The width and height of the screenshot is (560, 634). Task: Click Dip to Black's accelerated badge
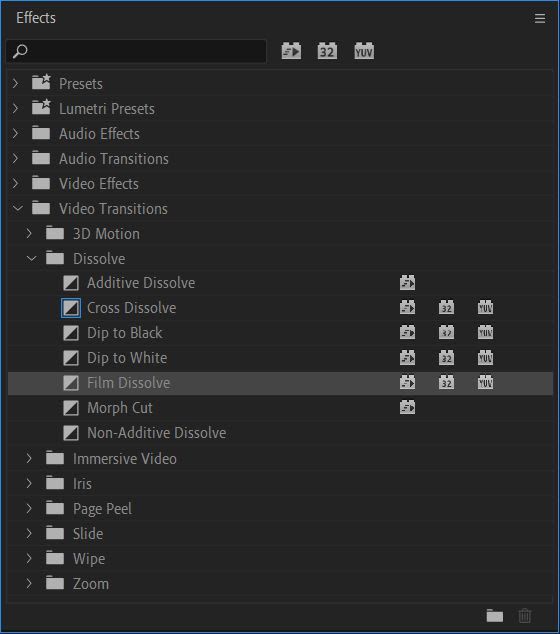coord(407,333)
